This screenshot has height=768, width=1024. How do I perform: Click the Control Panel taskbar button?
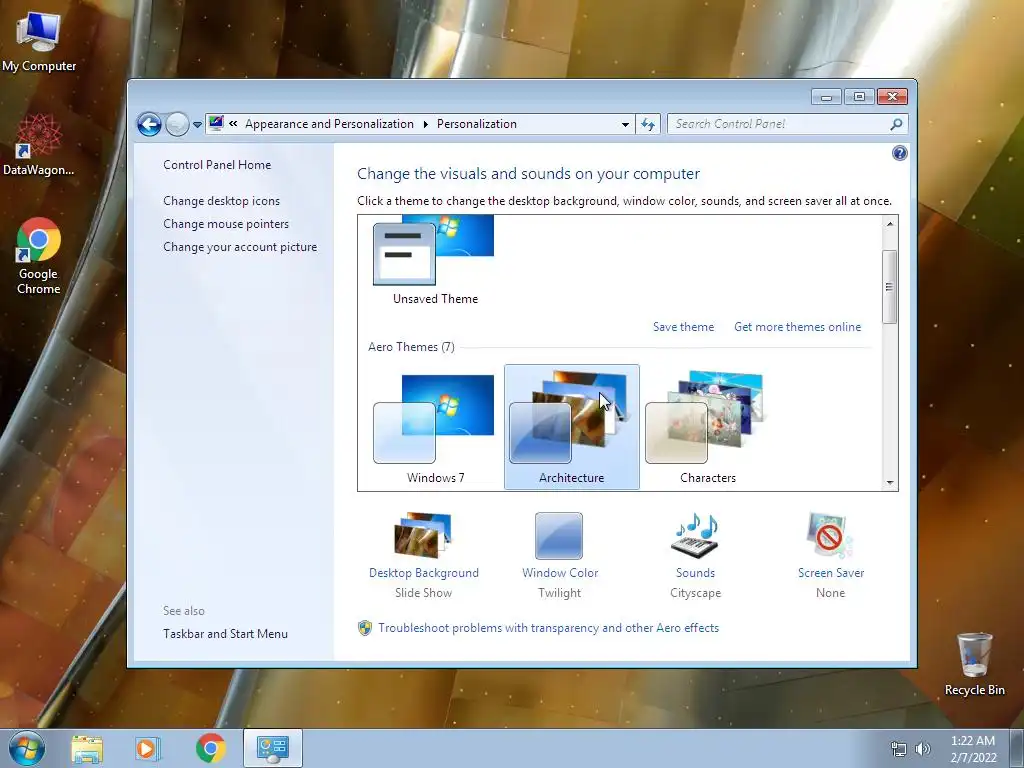(x=272, y=748)
